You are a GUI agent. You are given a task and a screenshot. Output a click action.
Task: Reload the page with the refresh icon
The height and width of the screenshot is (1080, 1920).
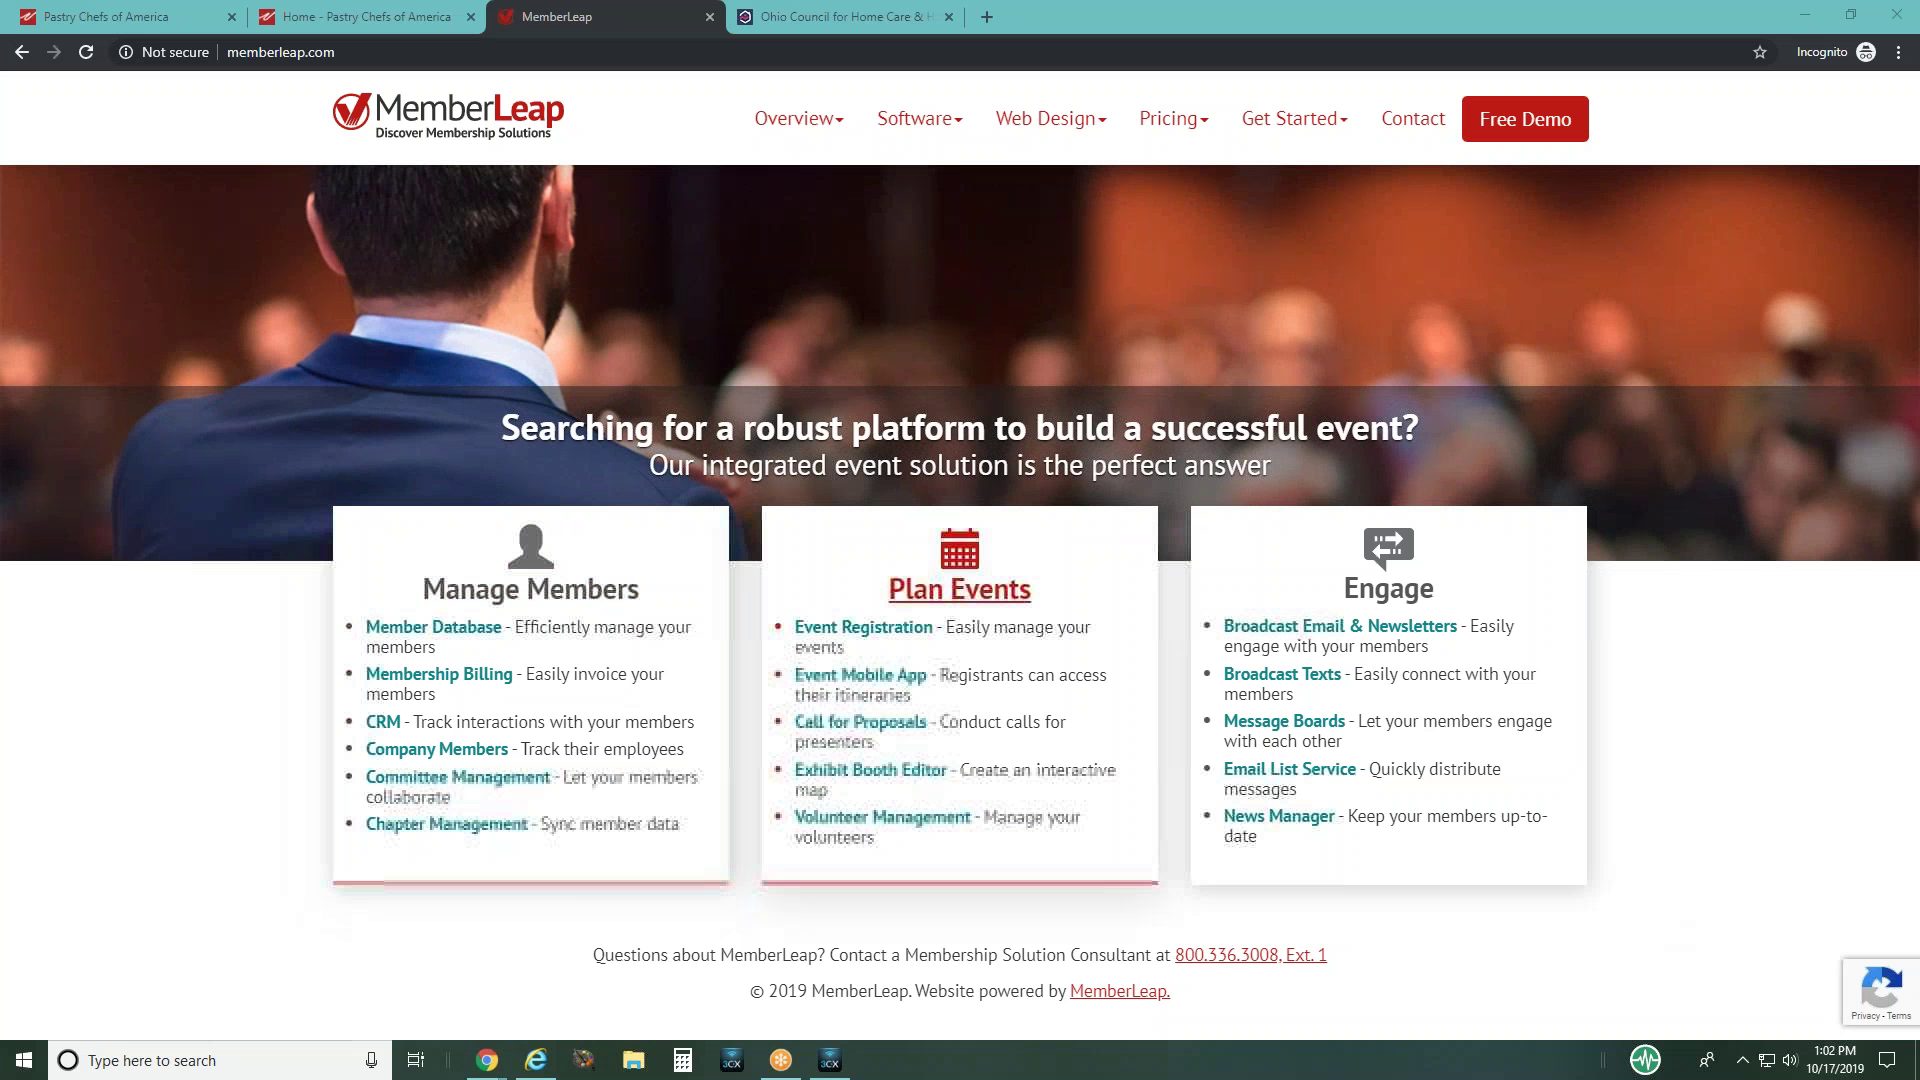(x=86, y=52)
